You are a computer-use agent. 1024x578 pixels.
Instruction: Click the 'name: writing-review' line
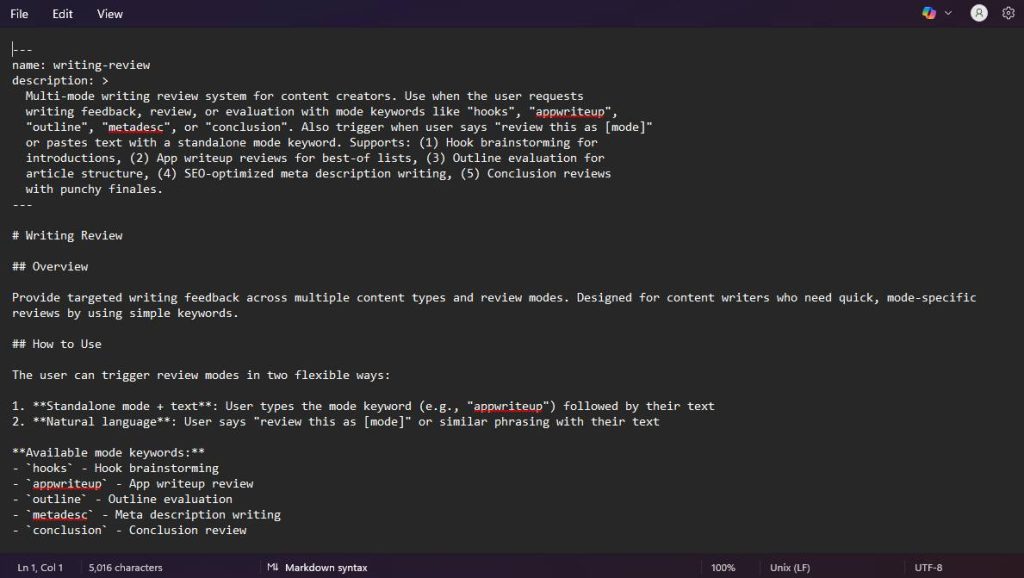pyautogui.click(x=81, y=65)
